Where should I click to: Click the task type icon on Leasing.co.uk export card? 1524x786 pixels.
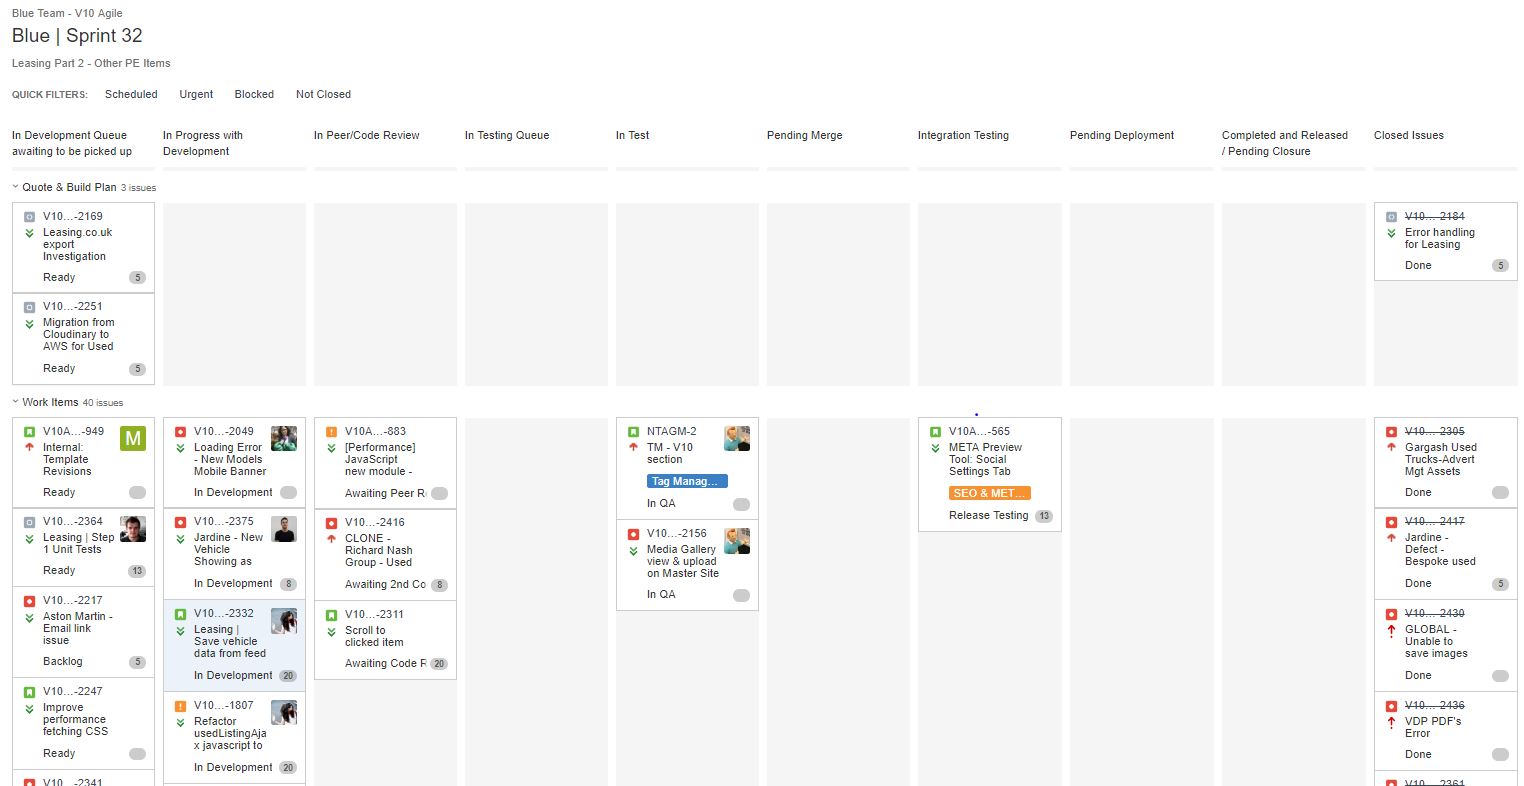(x=29, y=217)
